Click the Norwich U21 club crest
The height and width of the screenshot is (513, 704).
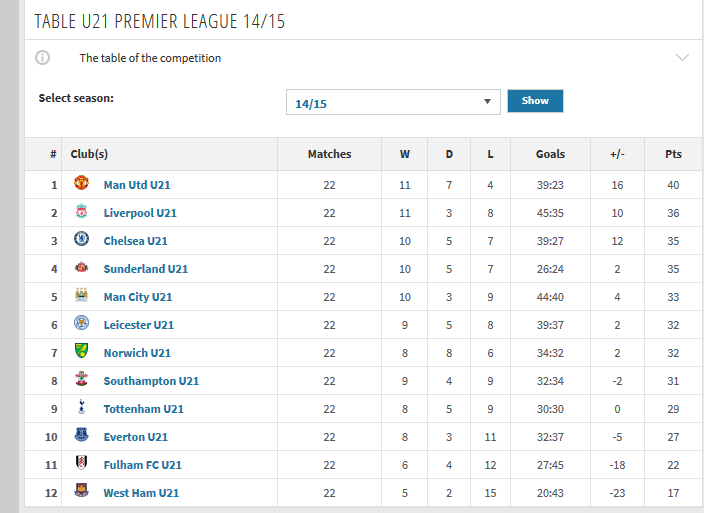click(x=81, y=351)
